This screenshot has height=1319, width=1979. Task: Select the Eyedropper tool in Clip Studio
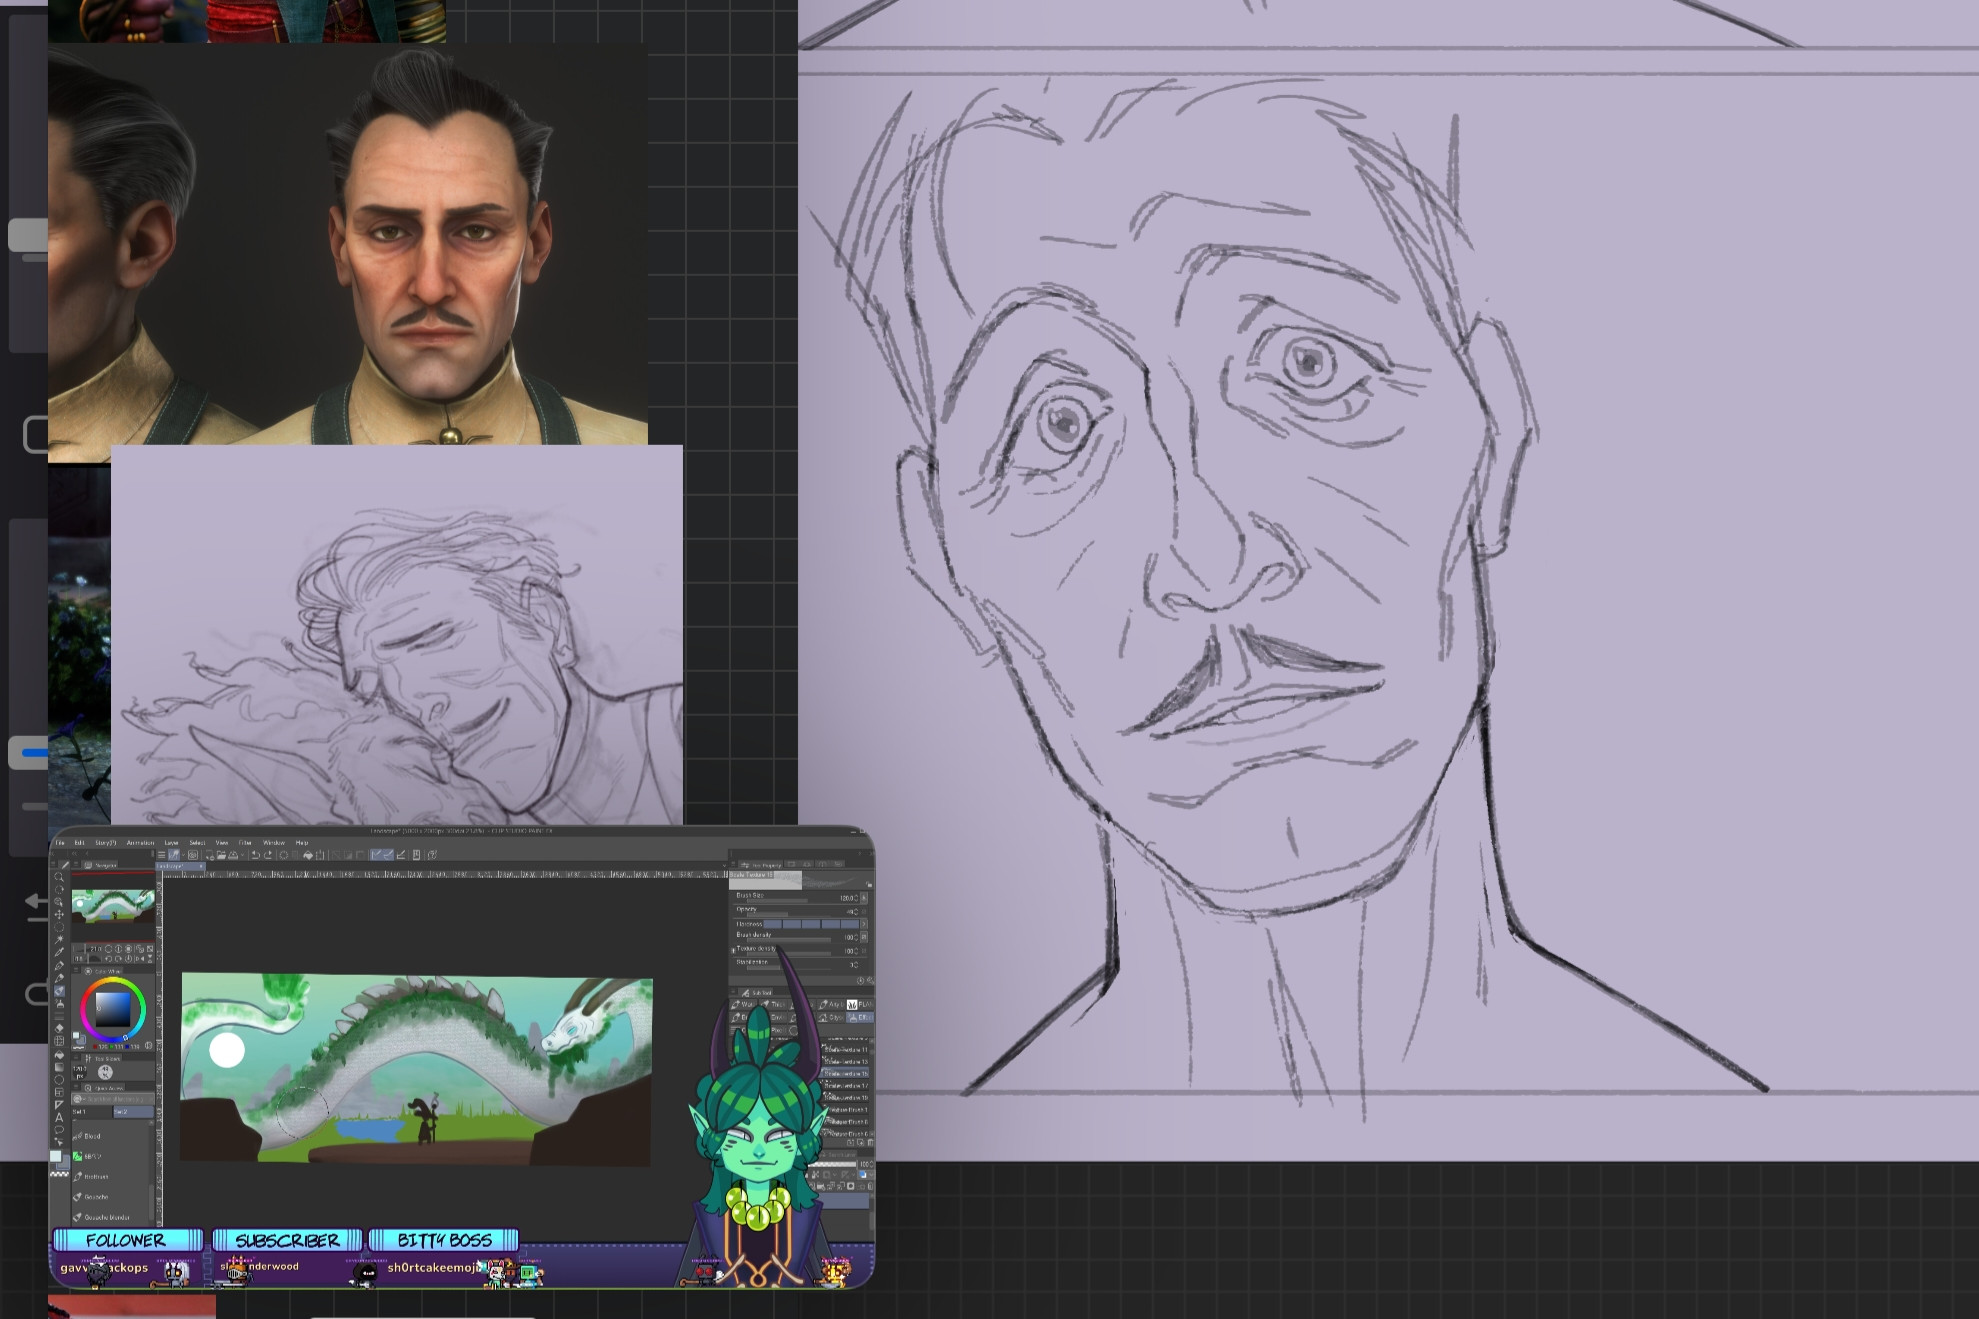[x=59, y=952]
